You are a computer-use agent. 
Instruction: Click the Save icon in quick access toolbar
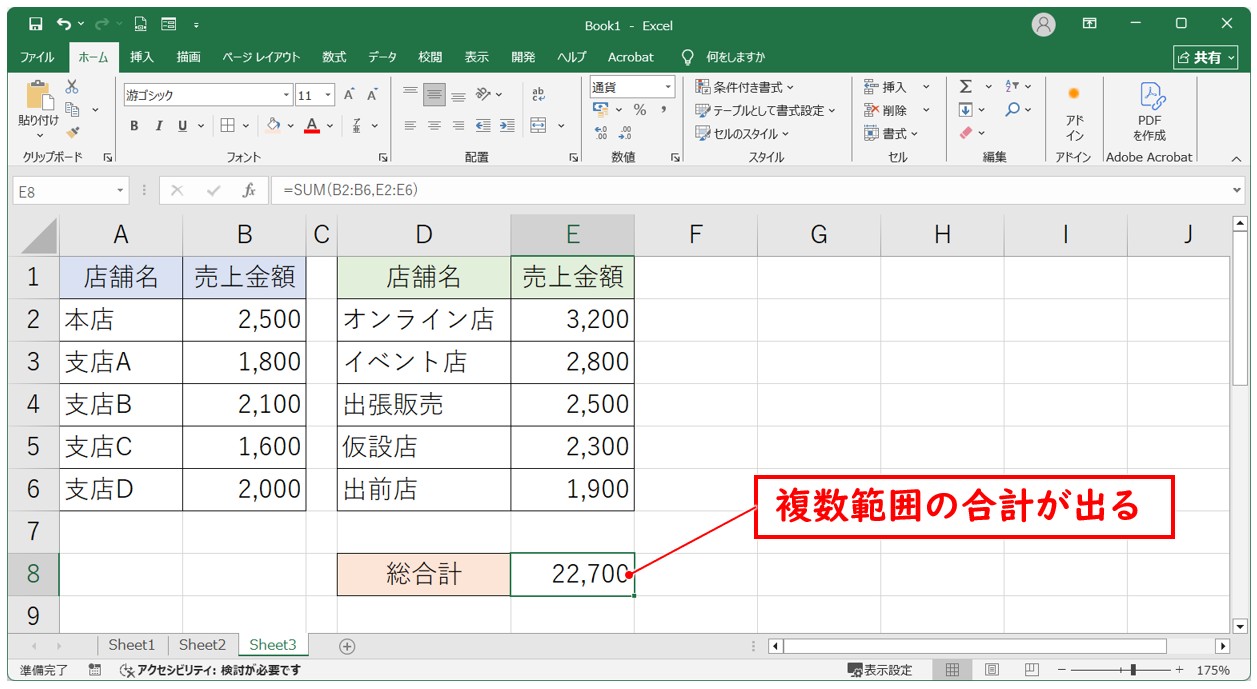click(36, 24)
